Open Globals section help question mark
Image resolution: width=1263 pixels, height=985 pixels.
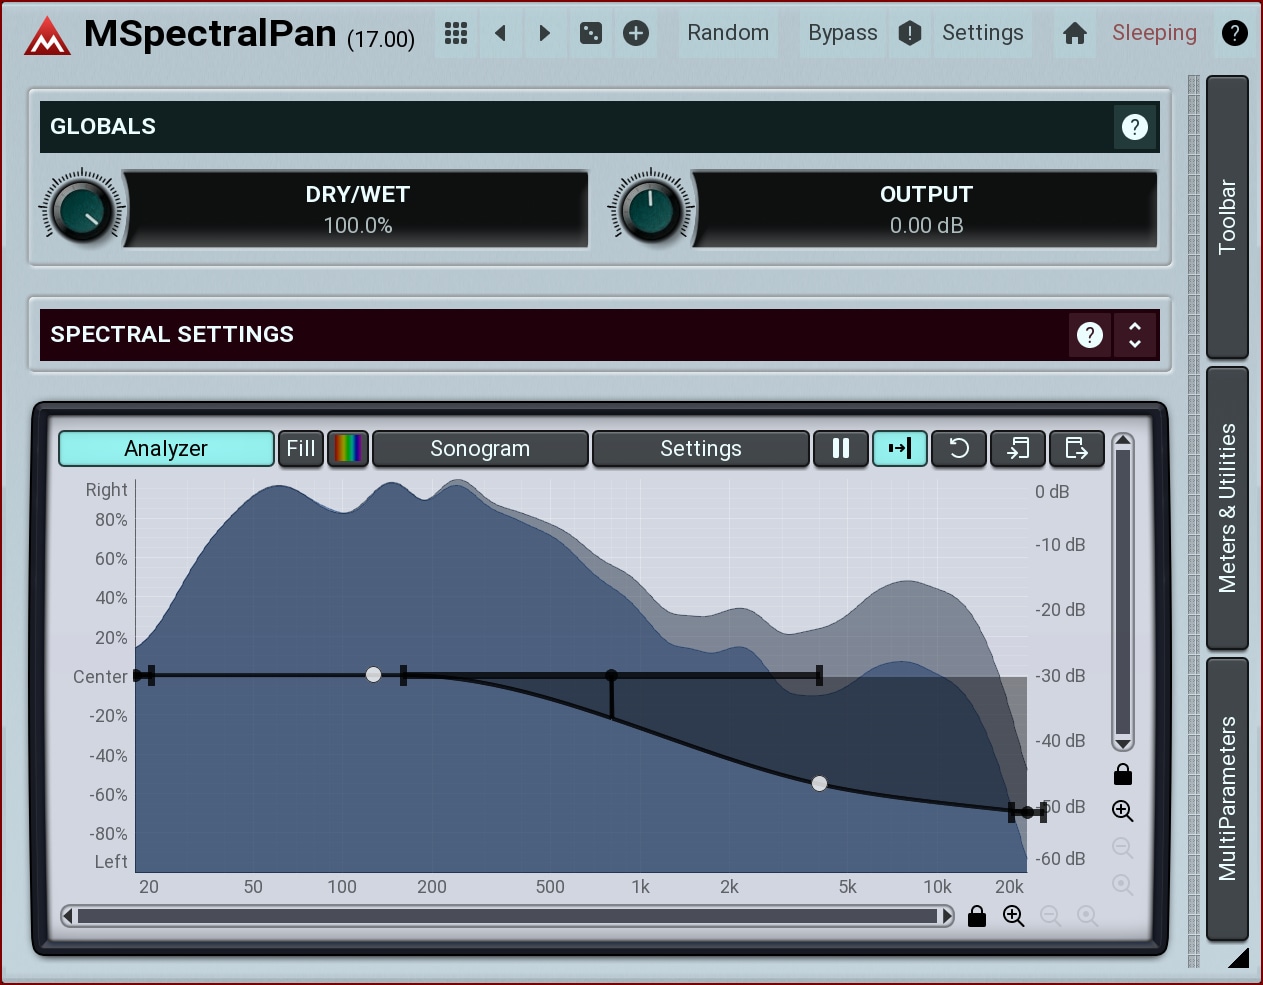point(1134,127)
